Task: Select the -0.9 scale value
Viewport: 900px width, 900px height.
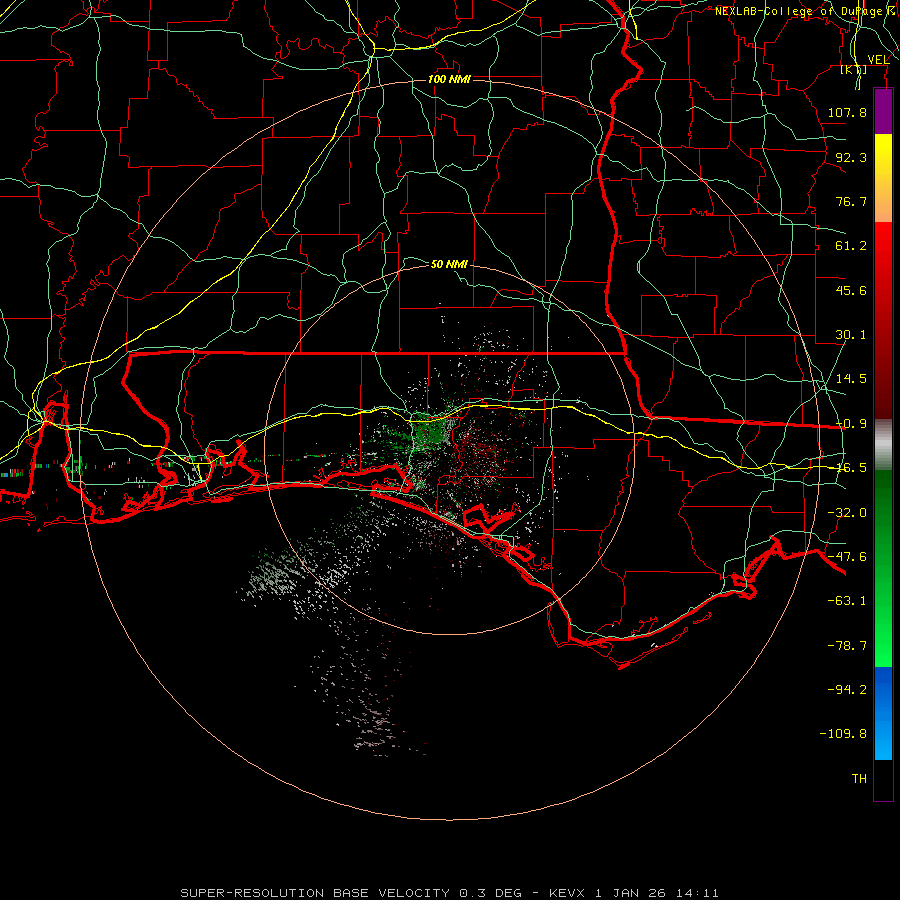Action: point(851,424)
